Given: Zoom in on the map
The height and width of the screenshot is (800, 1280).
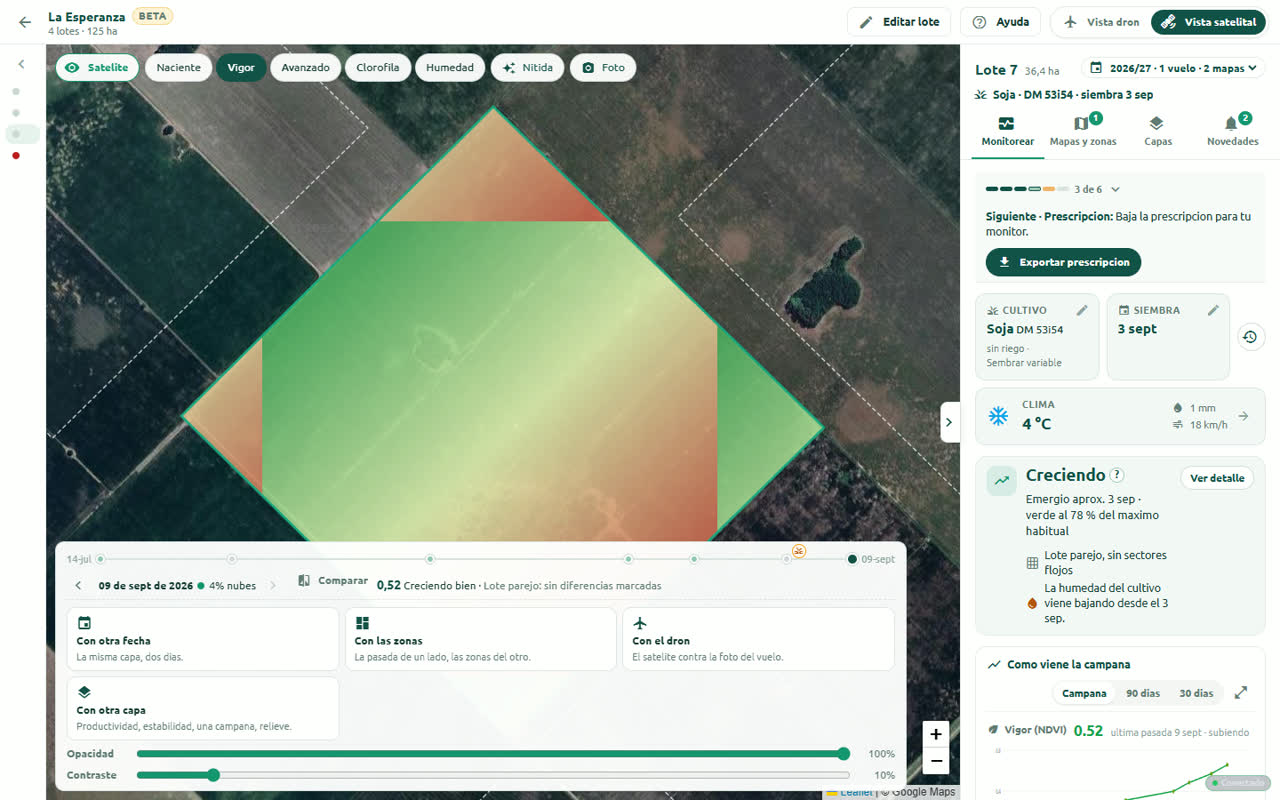Looking at the screenshot, I should click(935, 734).
